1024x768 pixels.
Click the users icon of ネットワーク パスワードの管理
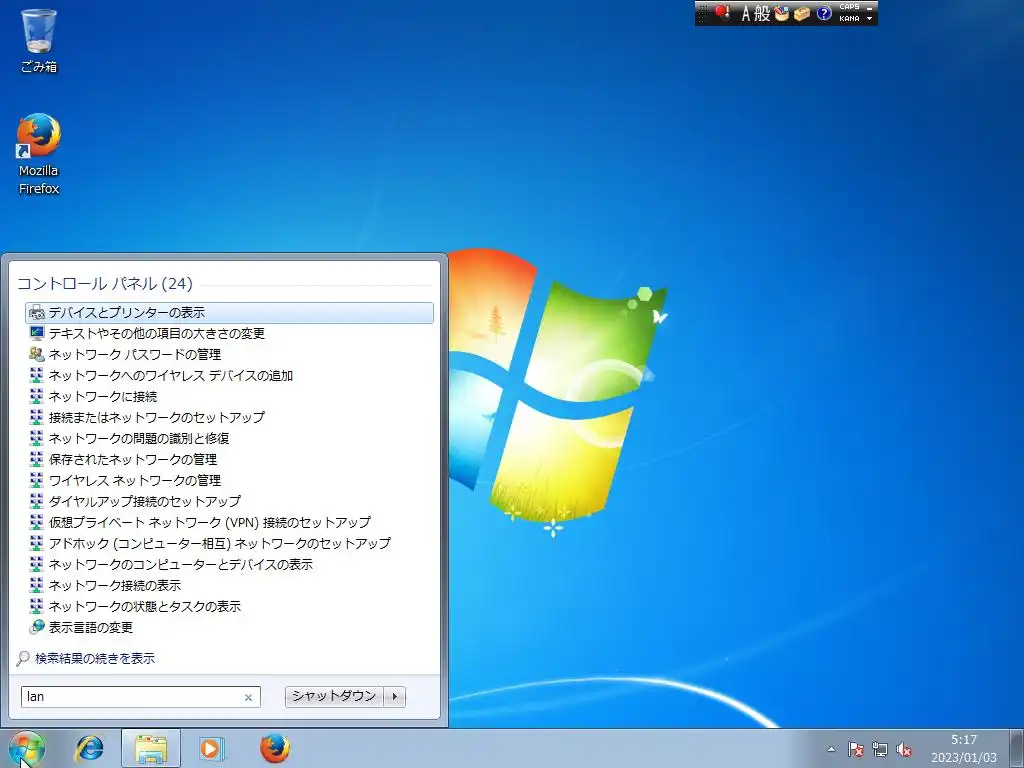37,355
